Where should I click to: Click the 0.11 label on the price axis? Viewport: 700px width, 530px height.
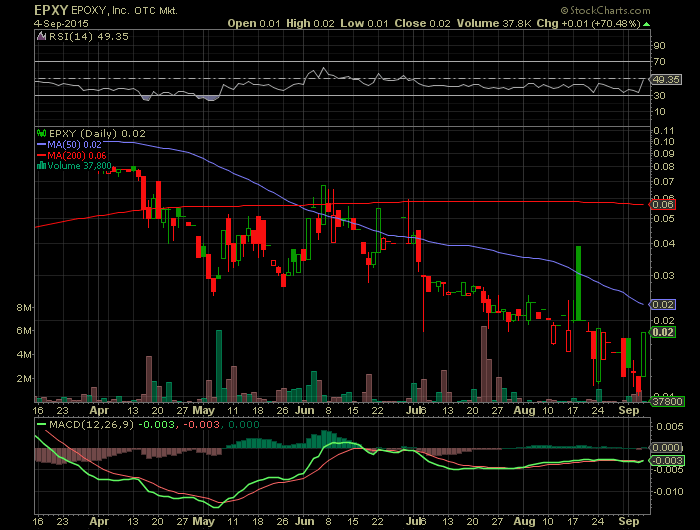coord(663,131)
